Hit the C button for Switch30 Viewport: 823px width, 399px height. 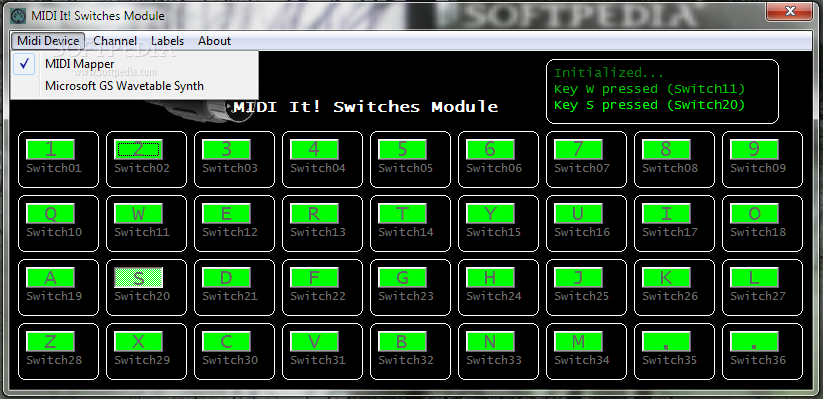coord(226,342)
